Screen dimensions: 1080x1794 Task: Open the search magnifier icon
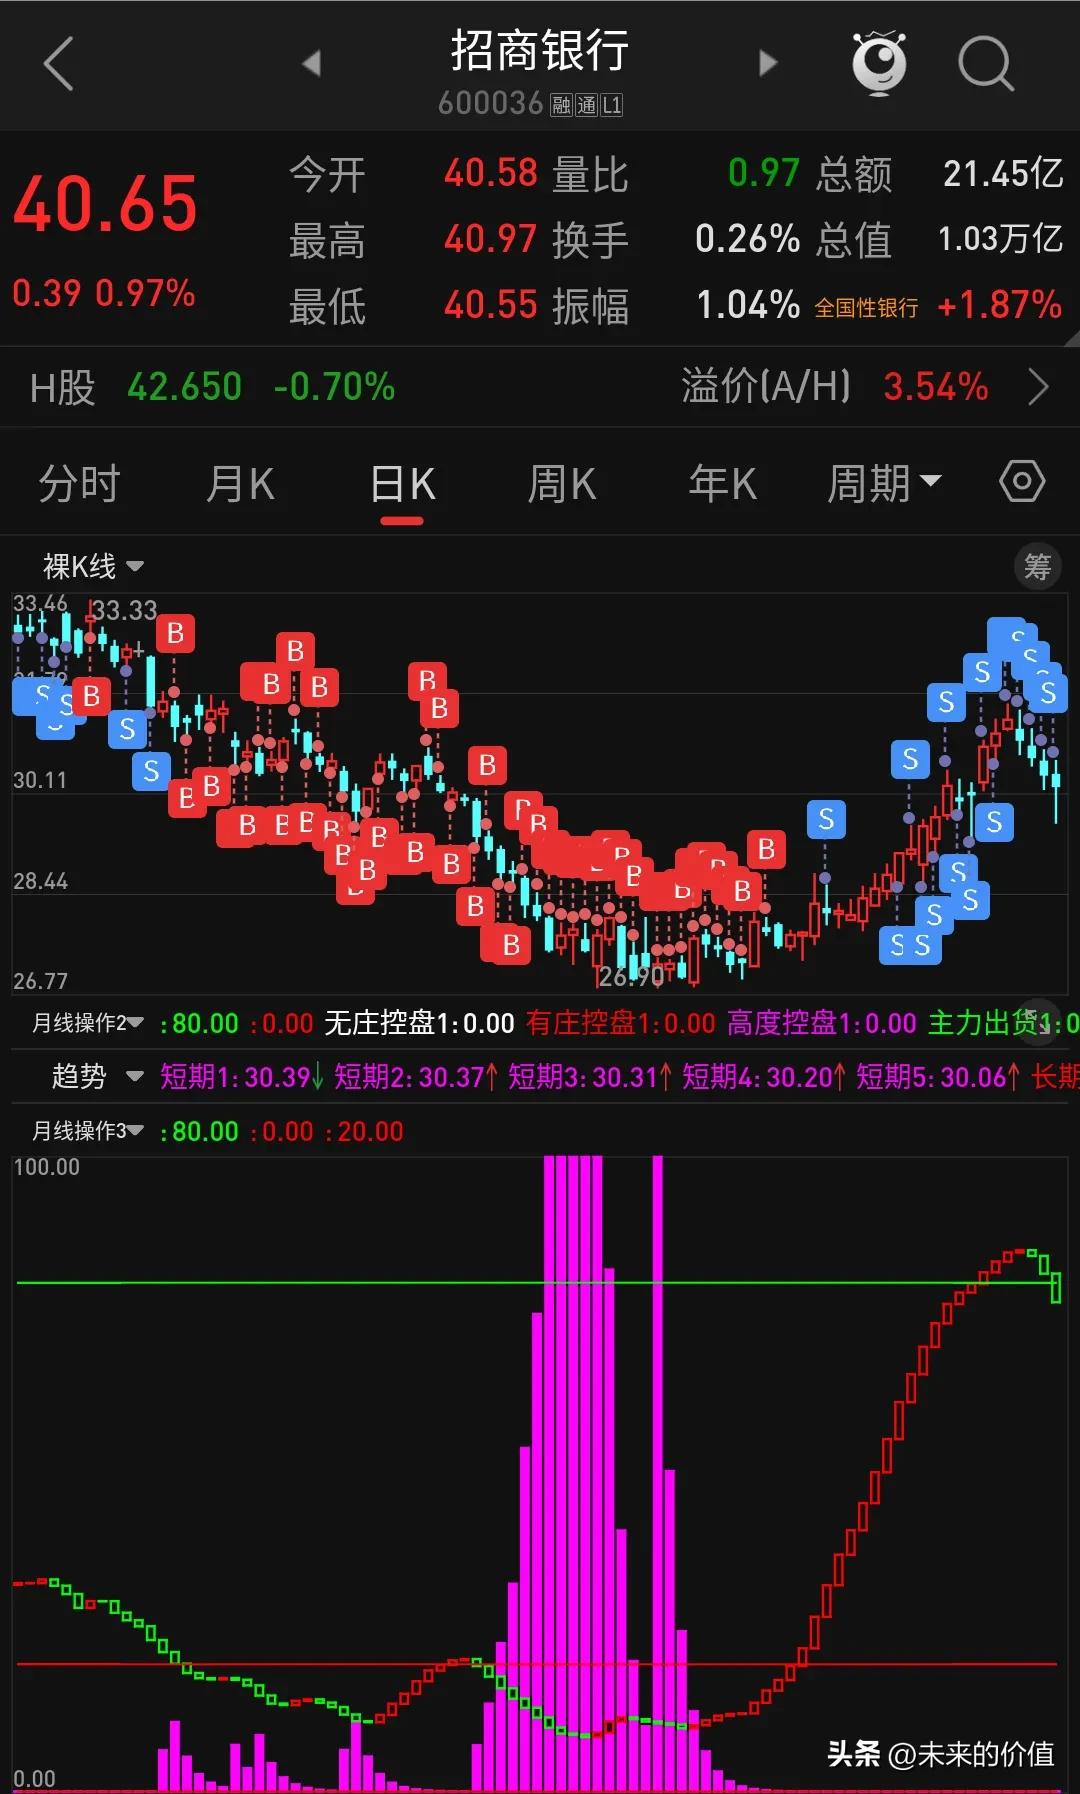986,64
